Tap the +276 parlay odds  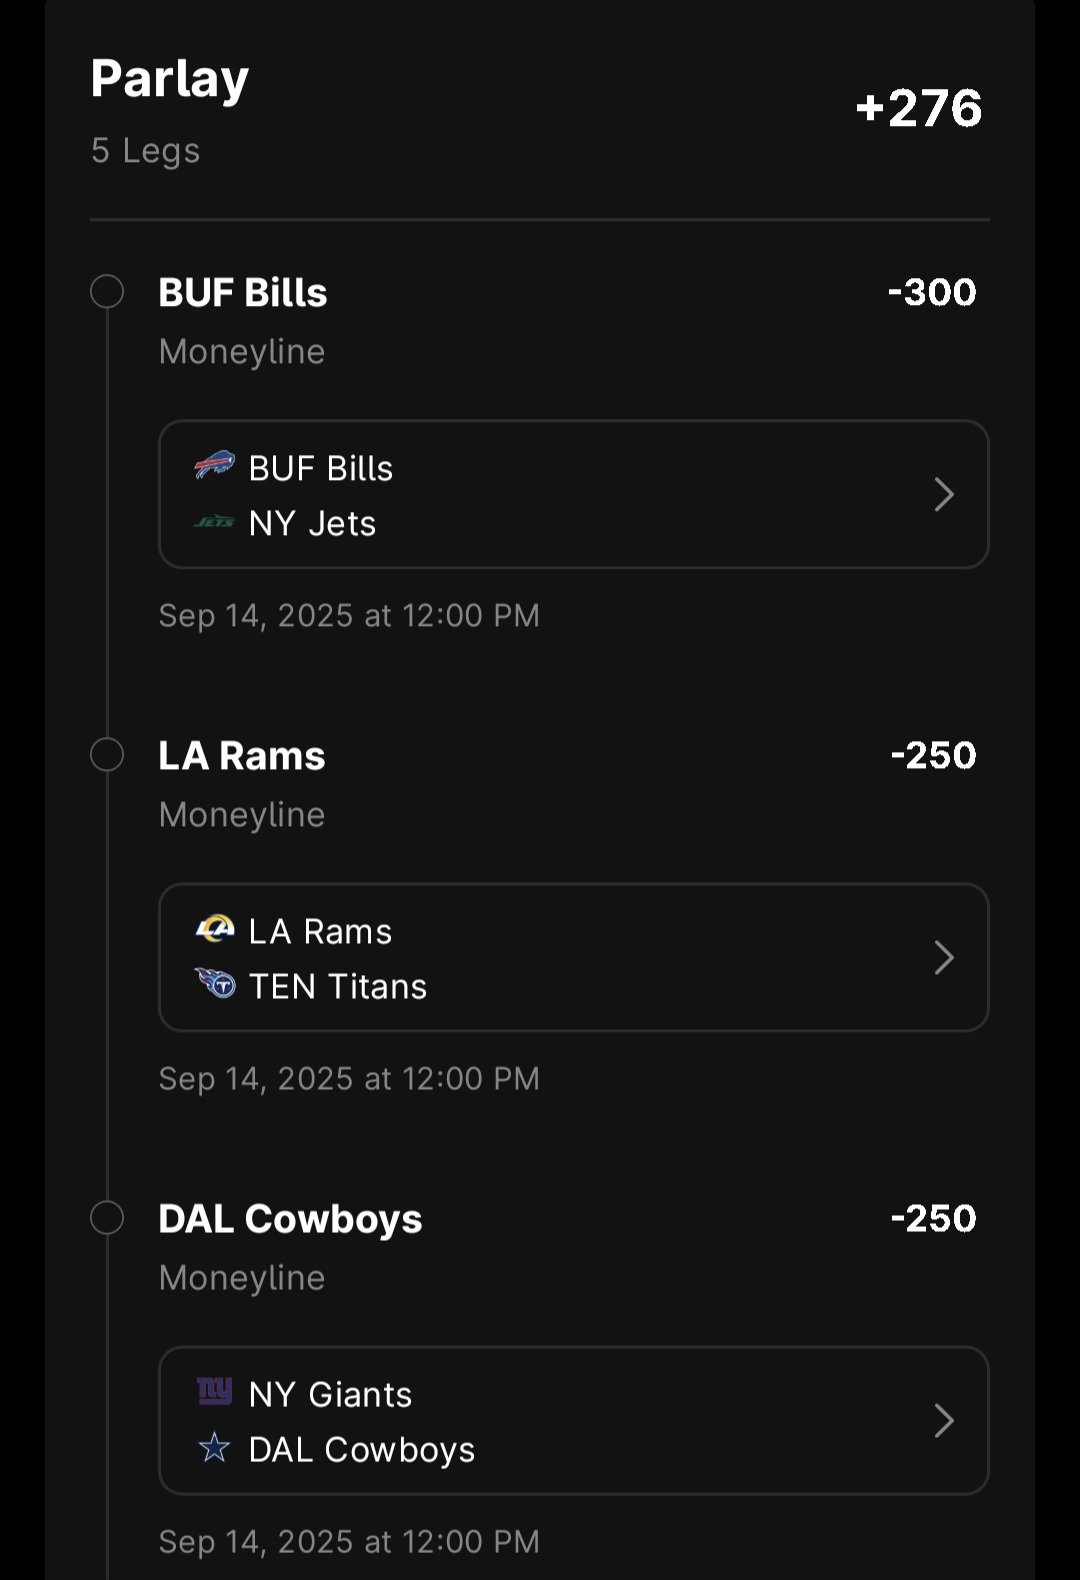coord(919,108)
